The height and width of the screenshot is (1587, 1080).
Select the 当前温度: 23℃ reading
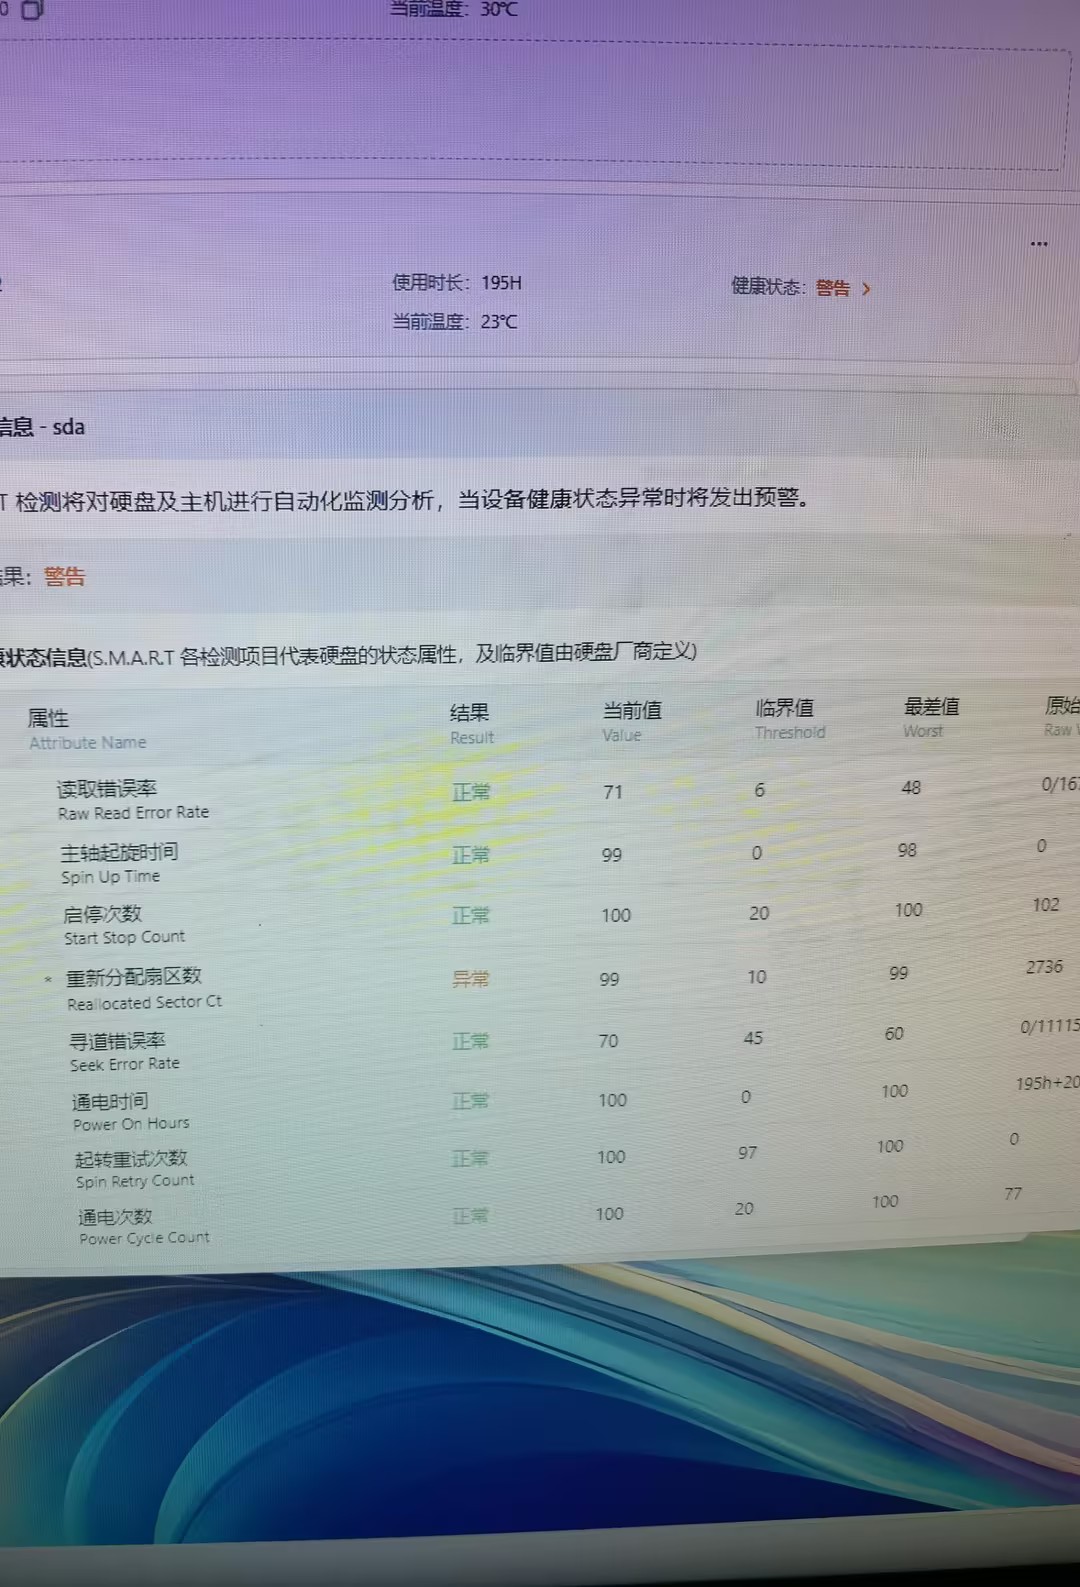[455, 322]
